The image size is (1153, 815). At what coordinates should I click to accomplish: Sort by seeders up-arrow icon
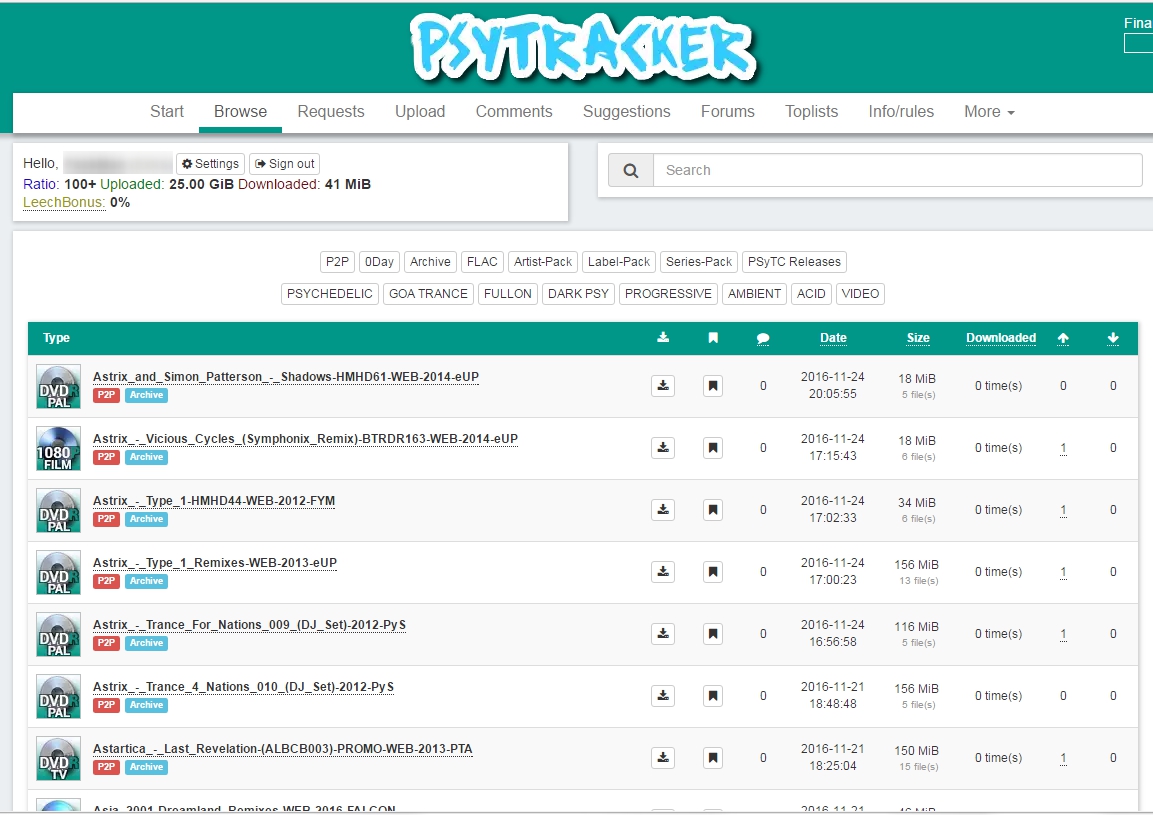(1063, 338)
